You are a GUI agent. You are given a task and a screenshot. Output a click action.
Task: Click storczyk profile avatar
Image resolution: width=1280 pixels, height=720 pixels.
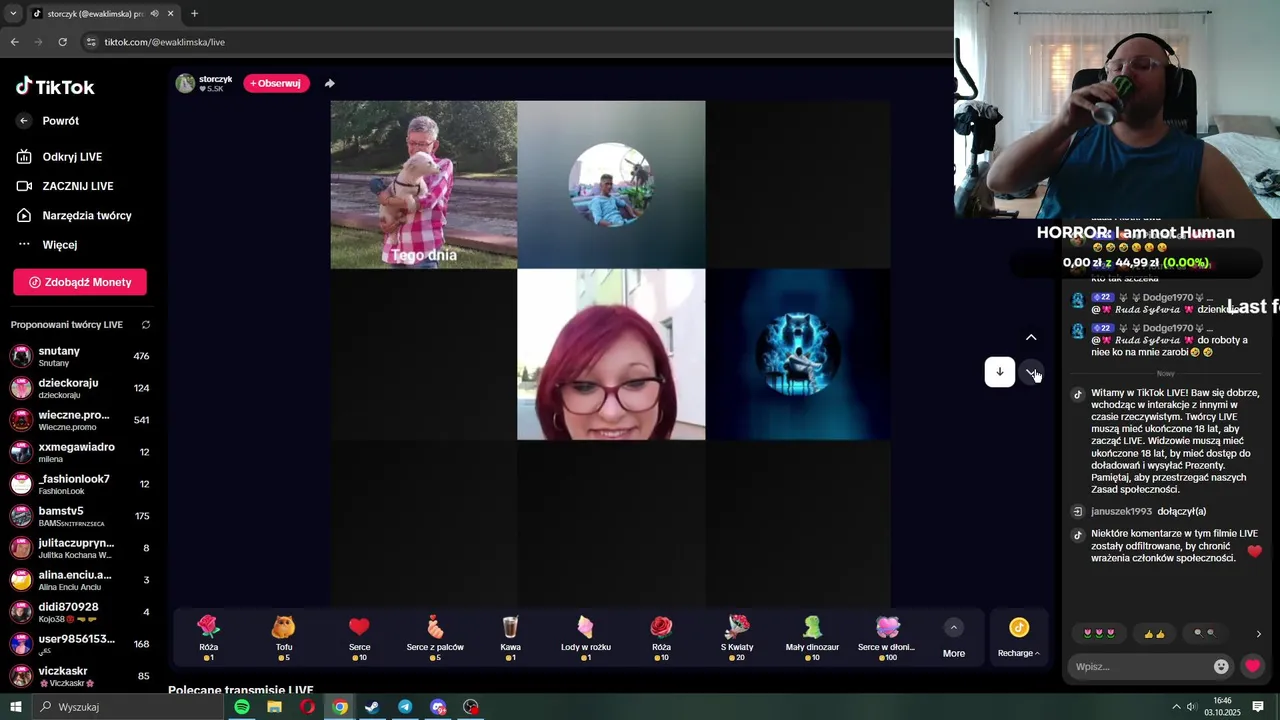click(185, 83)
